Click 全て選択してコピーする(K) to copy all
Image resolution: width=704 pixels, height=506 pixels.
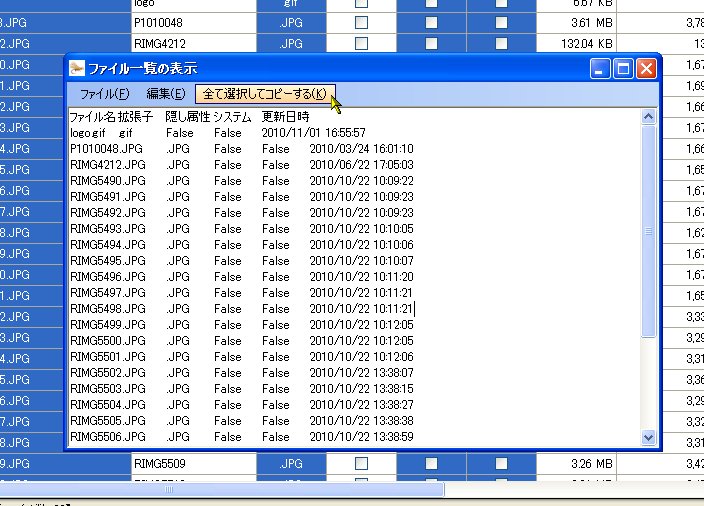pos(265,94)
